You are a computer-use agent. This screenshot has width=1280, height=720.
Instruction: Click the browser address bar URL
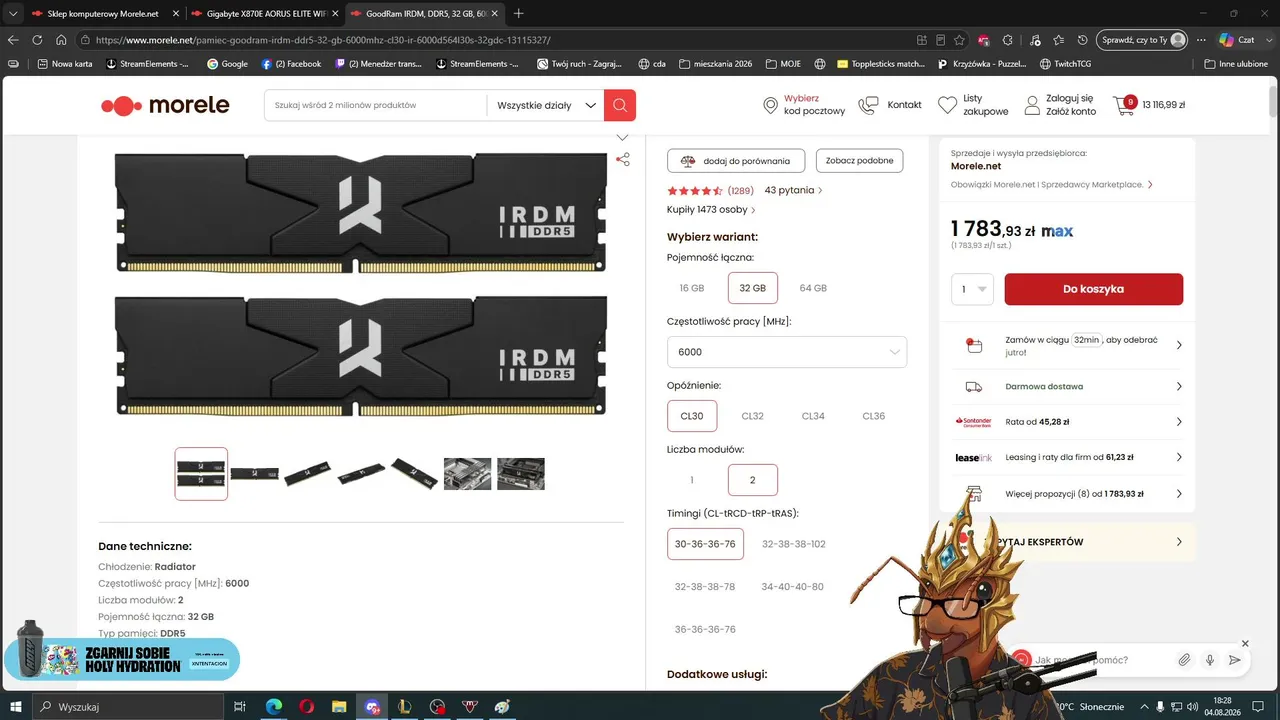pyautogui.click(x=323, y=40)
